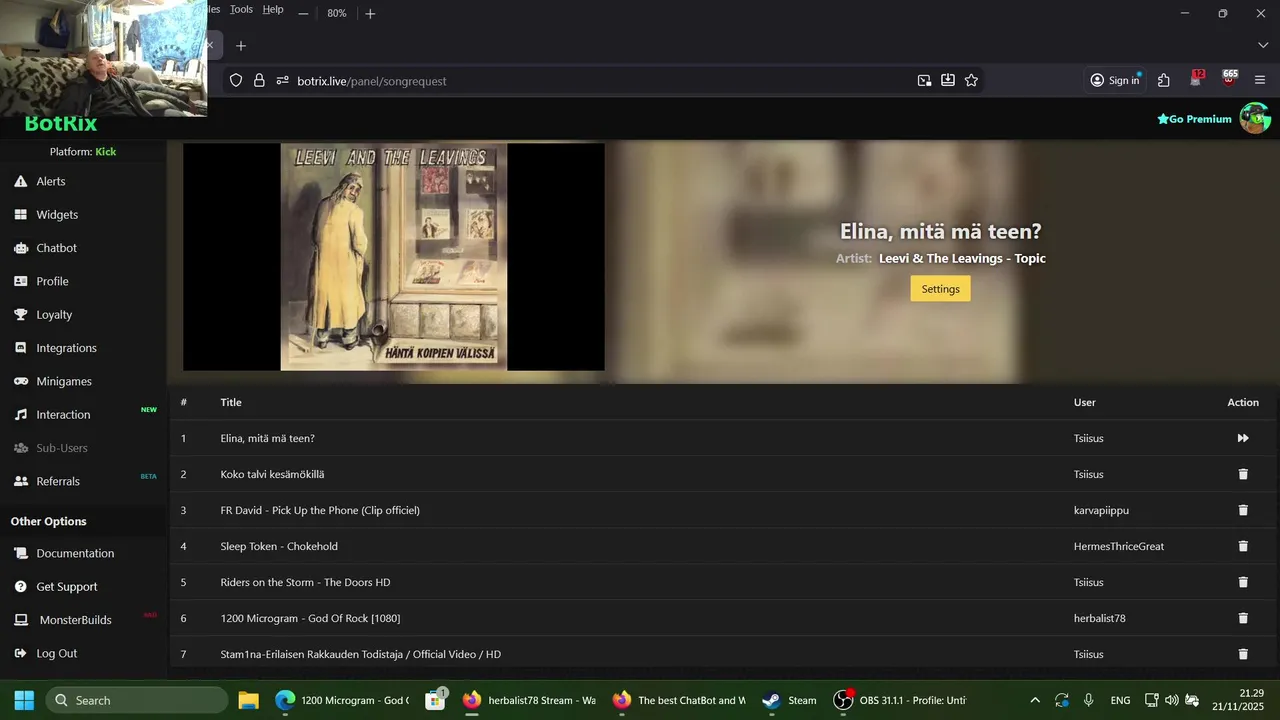Skip the currently playing Elina song

click(x=1243, y=438)
